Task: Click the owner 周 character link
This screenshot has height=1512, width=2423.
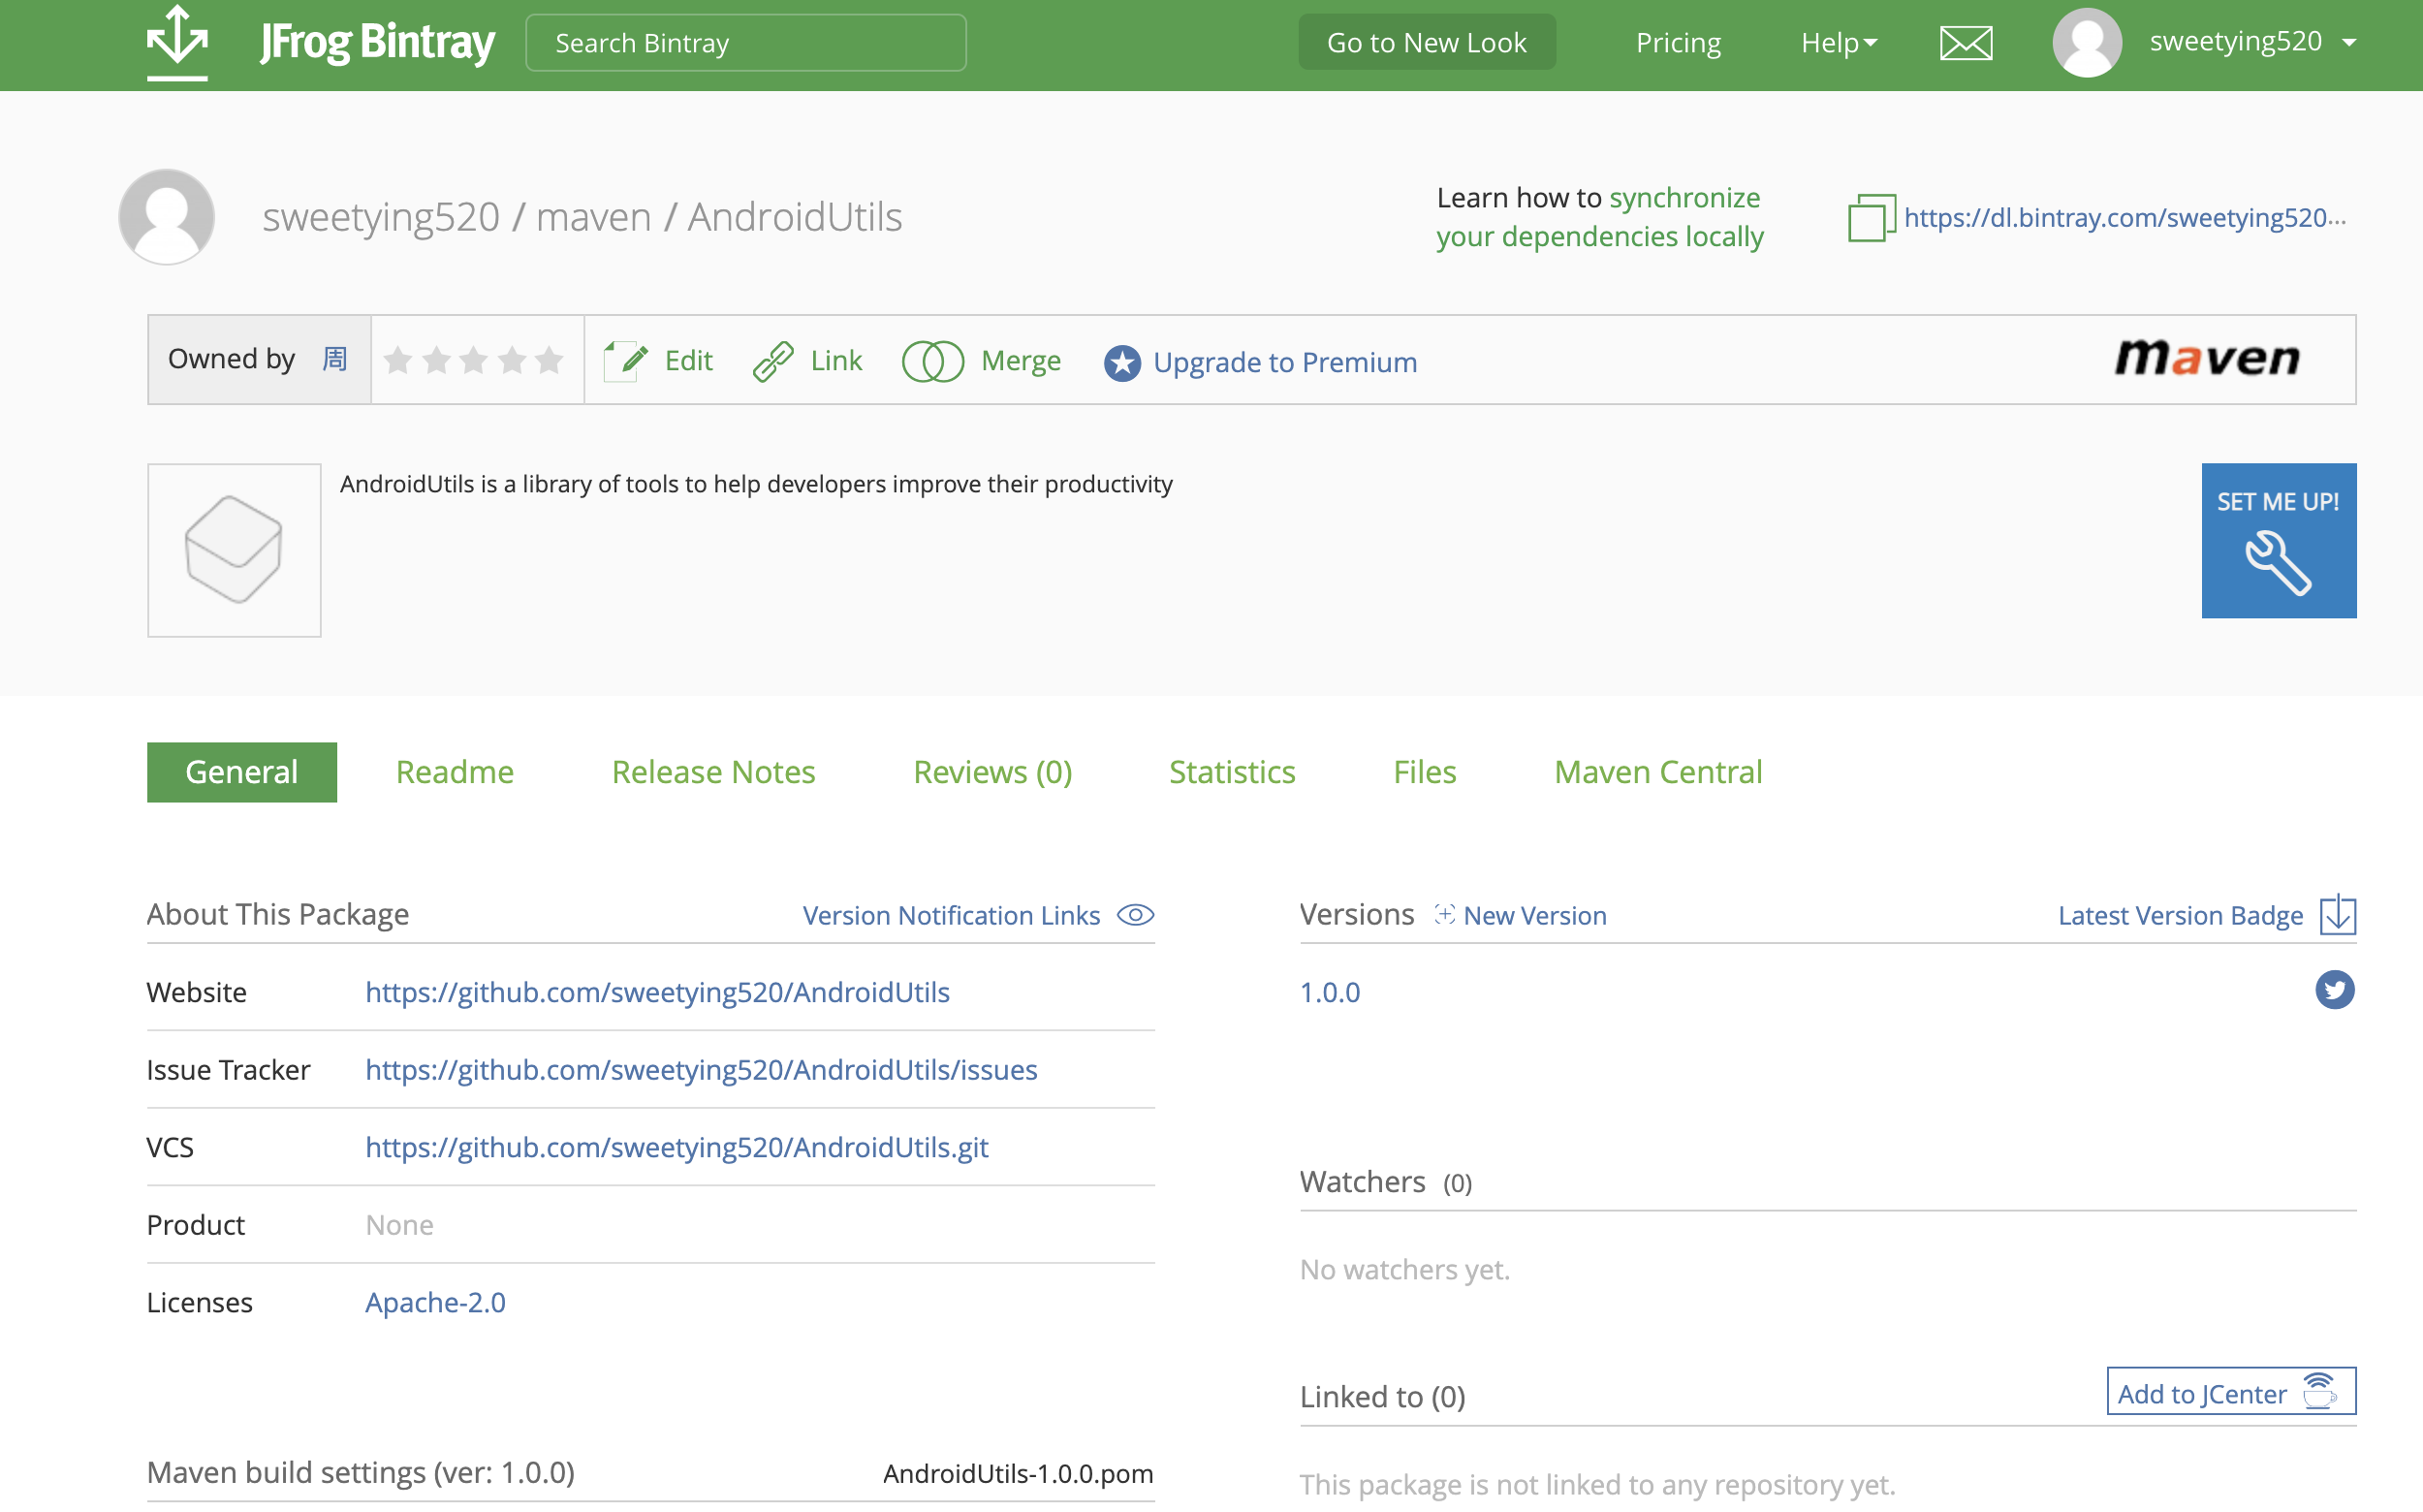Action: click(335, 359)
